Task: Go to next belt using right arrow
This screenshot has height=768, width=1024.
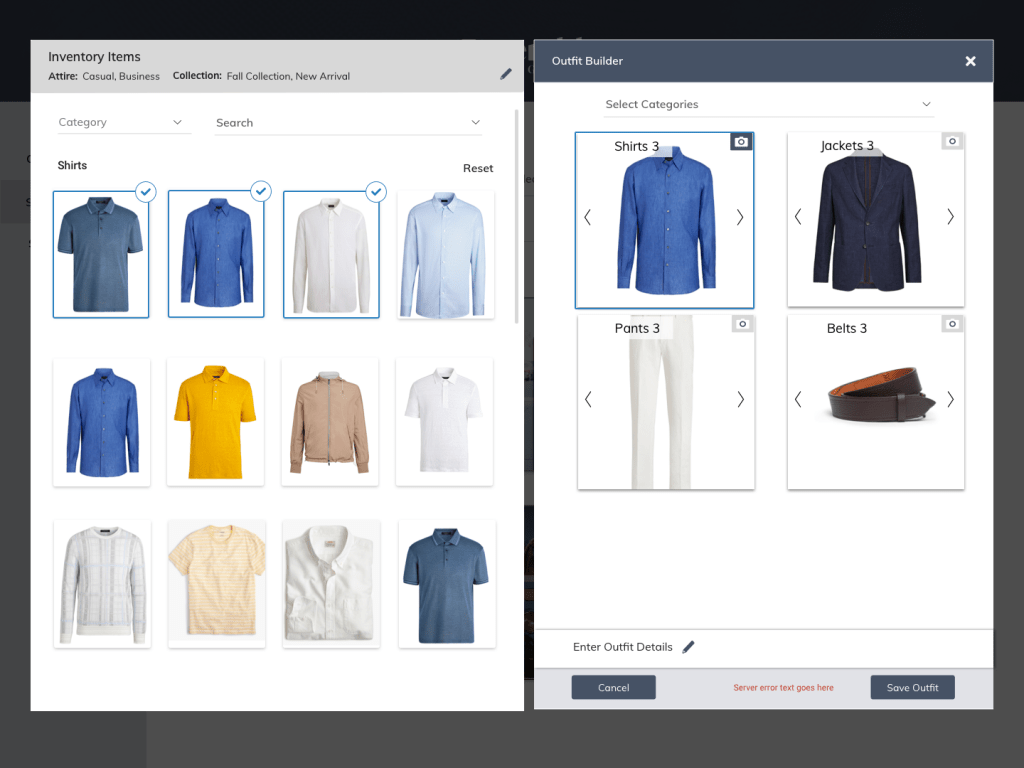Action: click(950, 399)
